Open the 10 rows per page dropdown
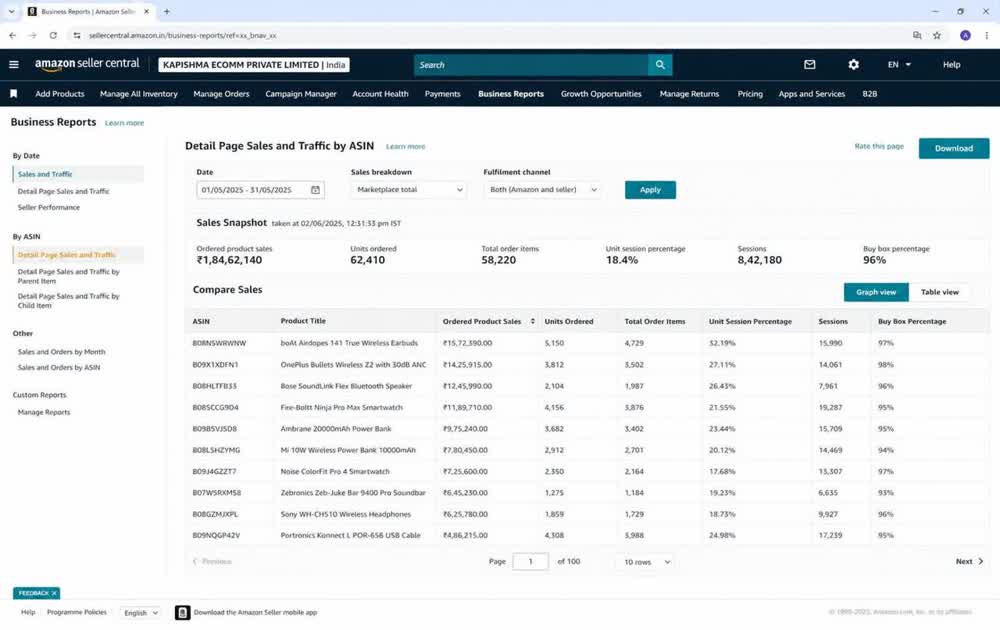Image resolution: width=1000 pixels, height=630 pixels. [x=647, y=562]
